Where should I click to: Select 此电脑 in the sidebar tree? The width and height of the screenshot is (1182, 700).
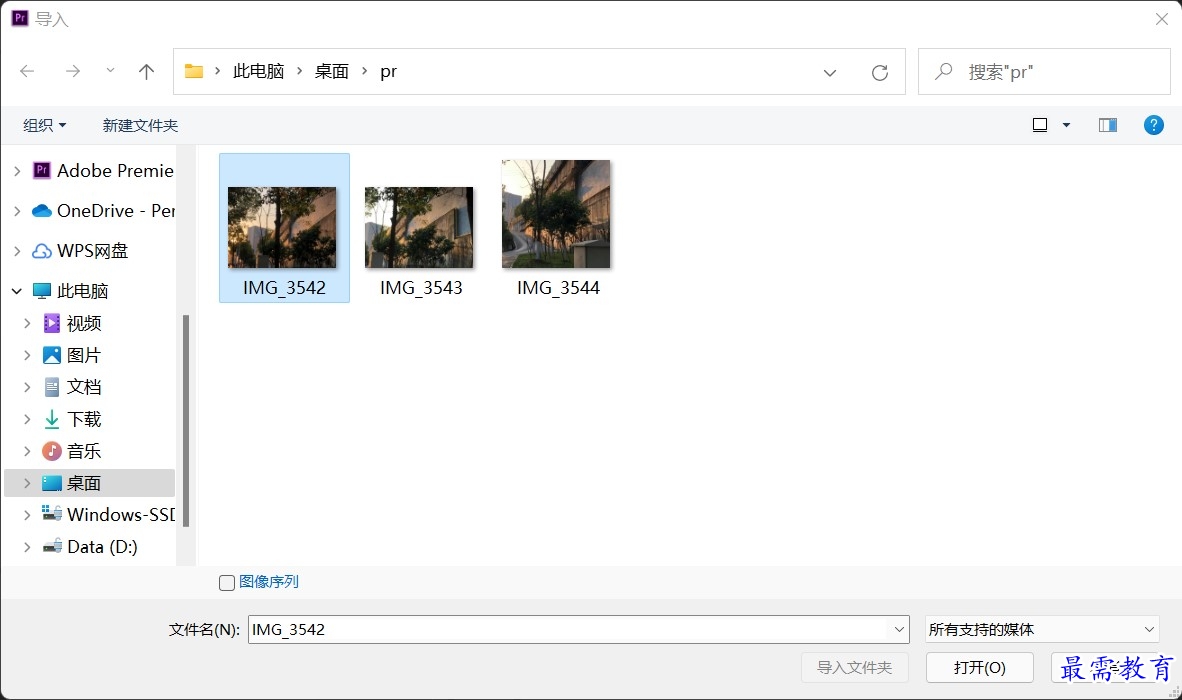(x=72, y=291)
